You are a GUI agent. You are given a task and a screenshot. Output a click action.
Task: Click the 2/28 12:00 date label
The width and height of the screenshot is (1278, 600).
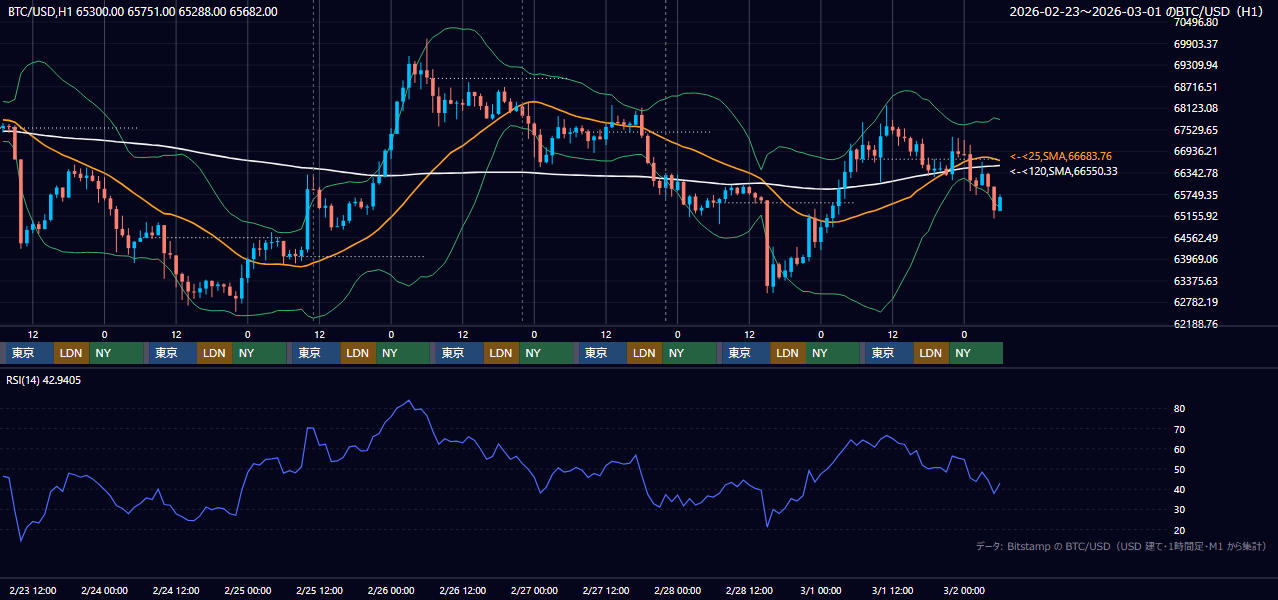coord(749,590)
